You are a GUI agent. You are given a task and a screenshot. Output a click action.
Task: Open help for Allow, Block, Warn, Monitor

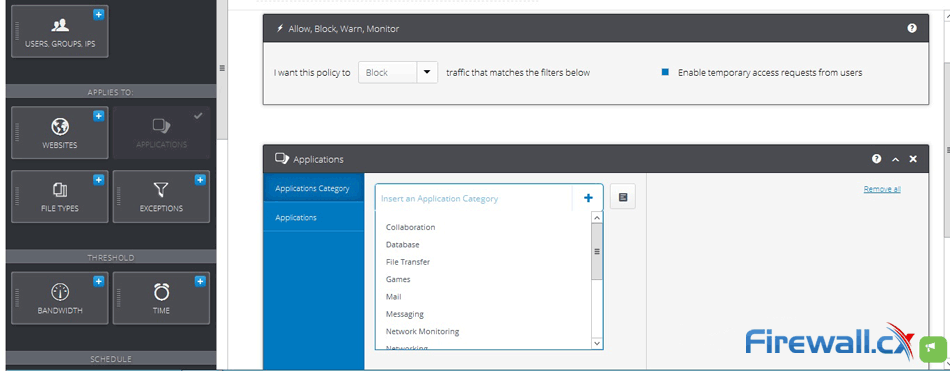click(912, 28)
